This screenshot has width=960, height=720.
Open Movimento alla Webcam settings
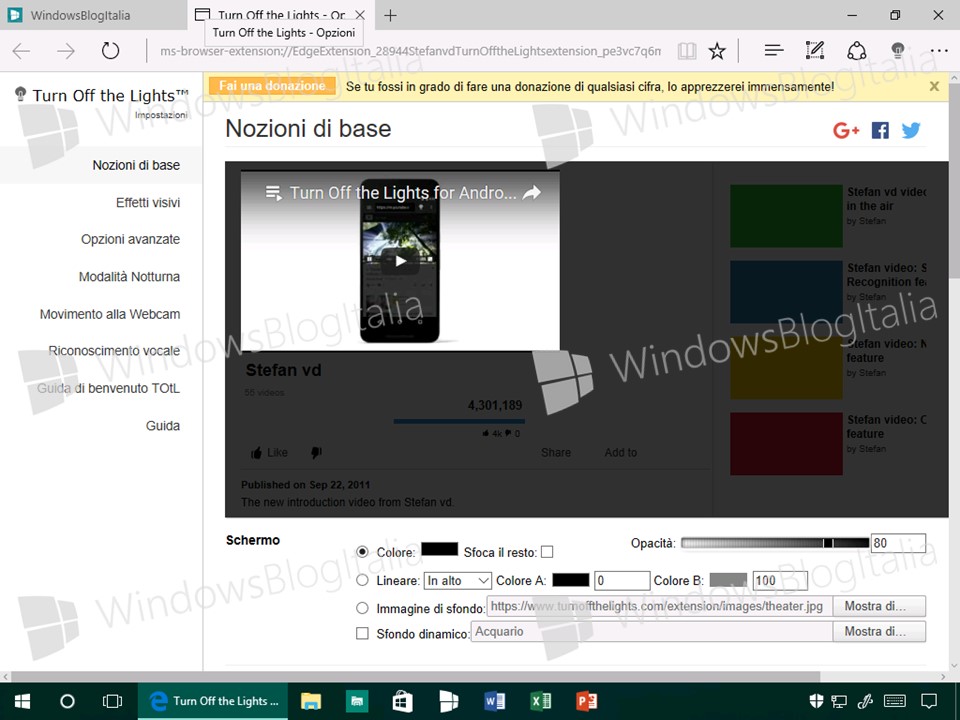[110, 314]
